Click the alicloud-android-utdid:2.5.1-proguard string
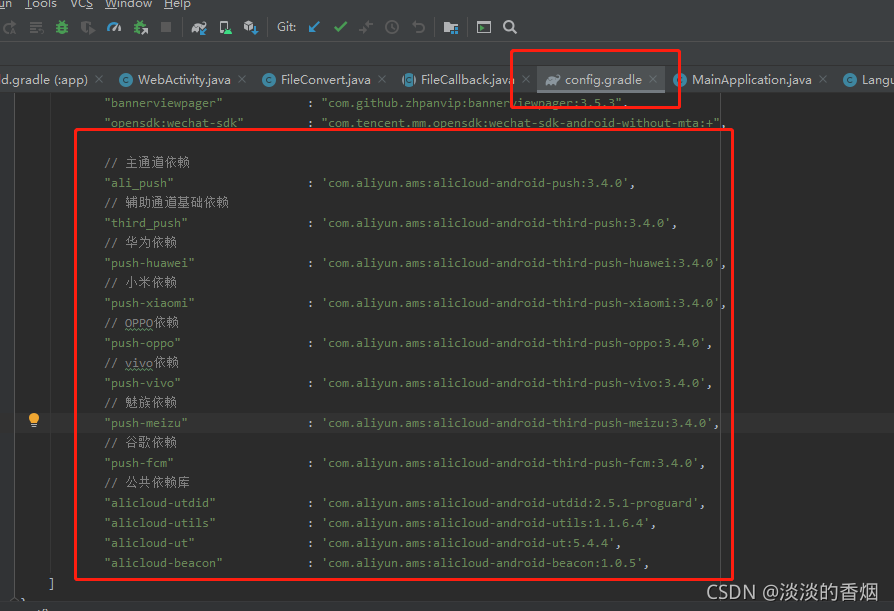 510,503
